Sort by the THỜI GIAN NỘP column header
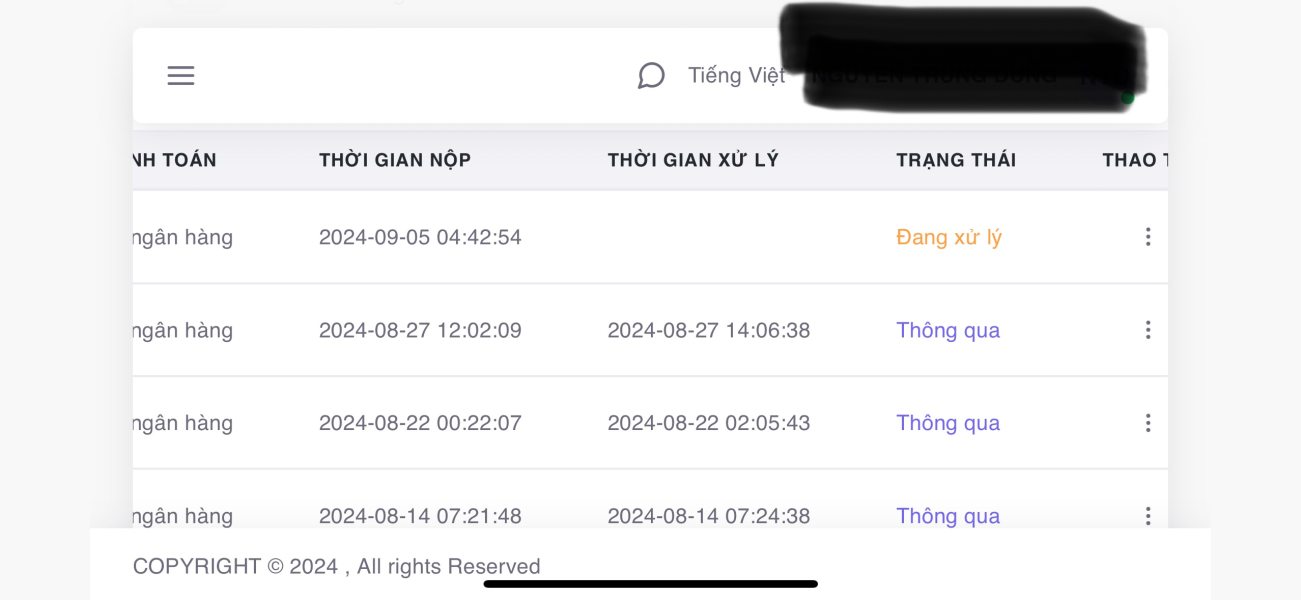The width and height of the screenshot is (1301, 600). (x=395, y=160)
